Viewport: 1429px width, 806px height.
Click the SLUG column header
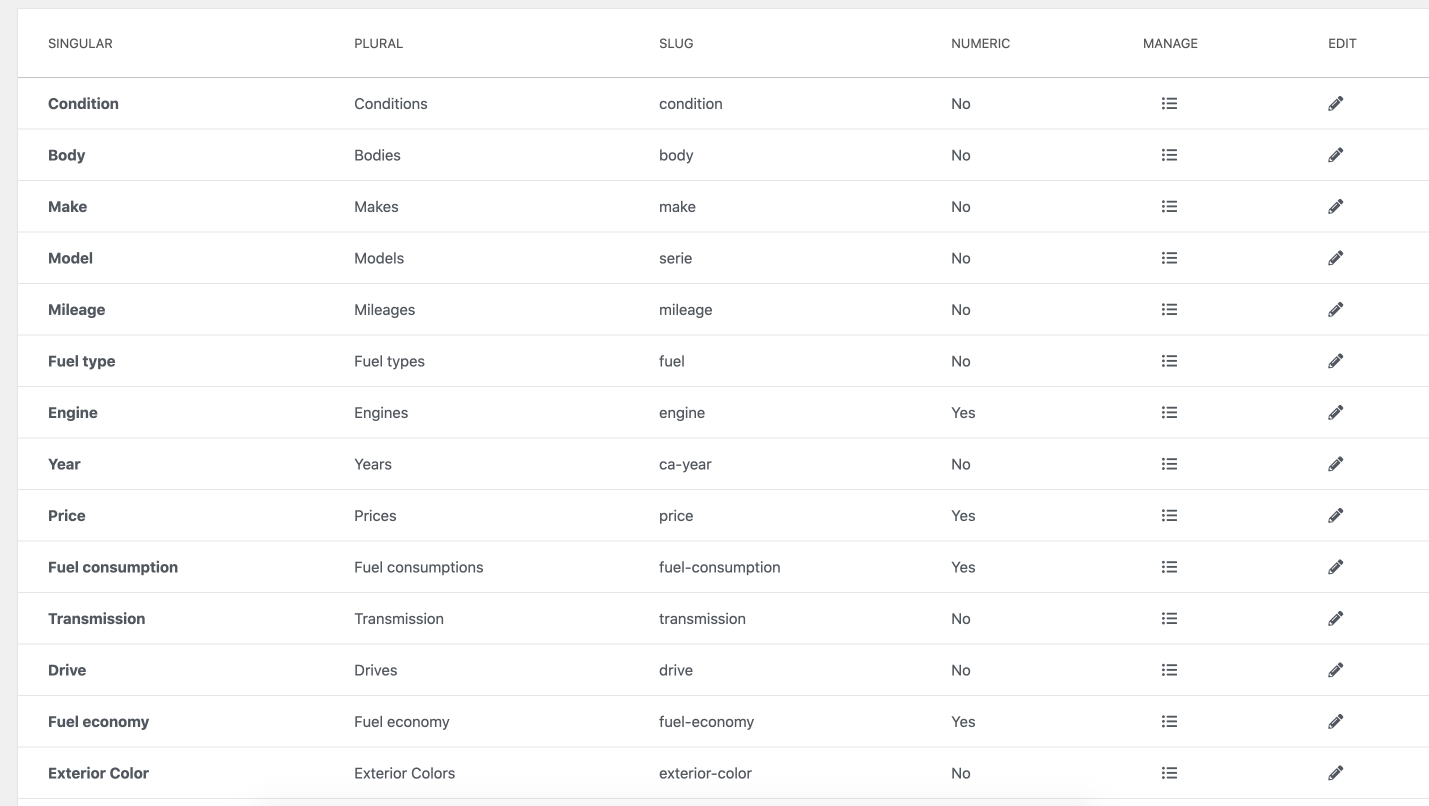click(x=676, y=44)
